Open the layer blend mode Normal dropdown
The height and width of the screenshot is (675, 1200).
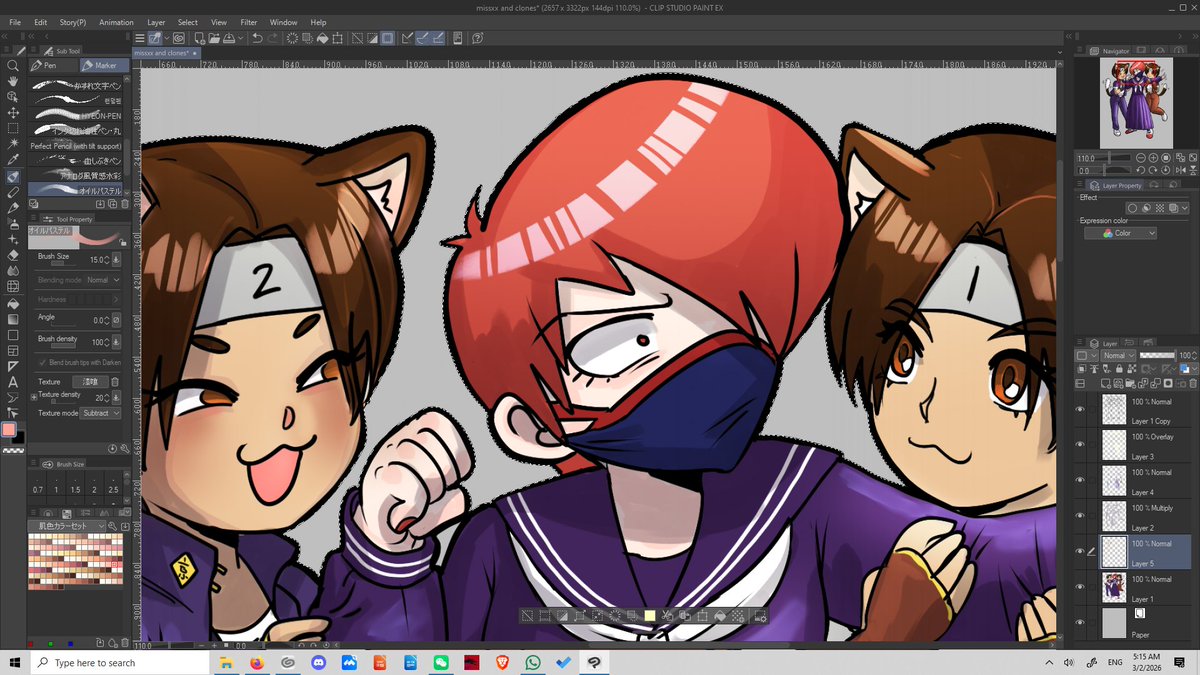pyautogui.click(x=1118, y=355)
